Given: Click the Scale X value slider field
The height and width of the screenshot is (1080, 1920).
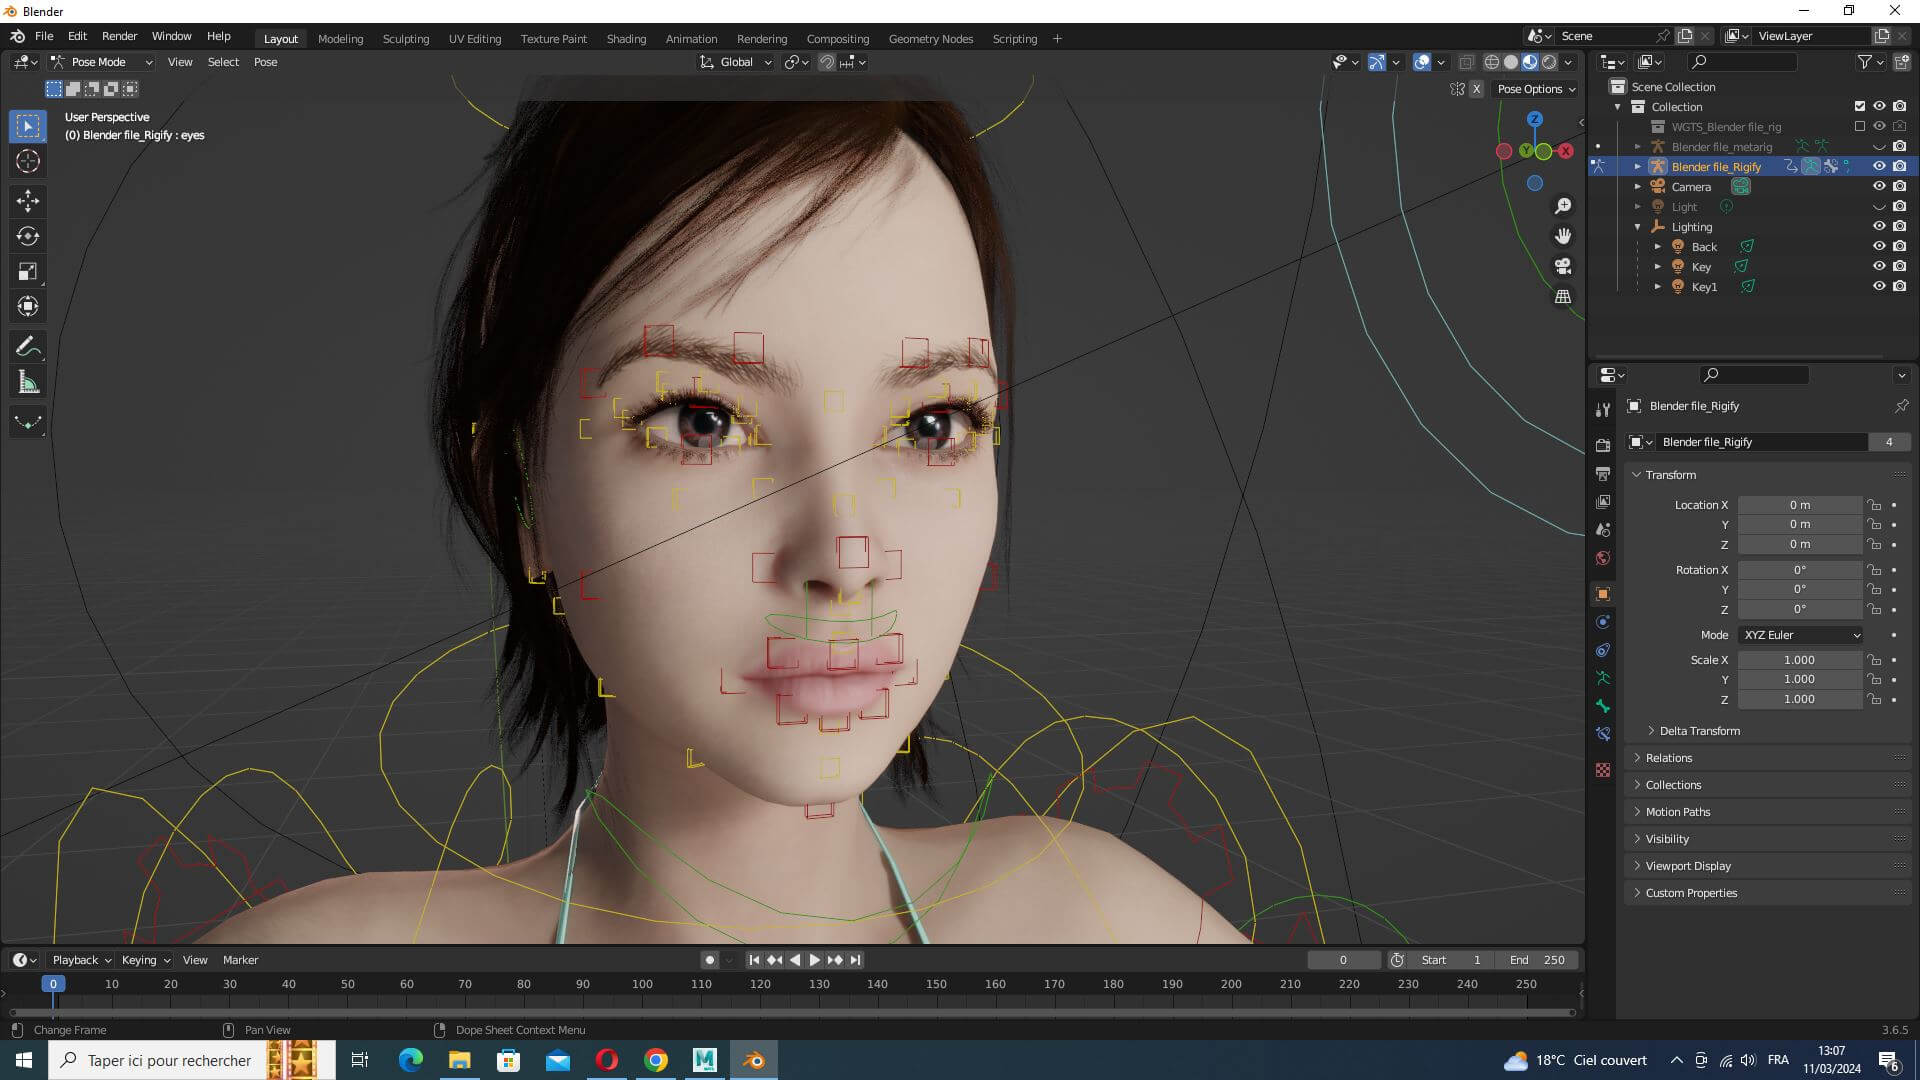Looking at the screenshot, I should pos(1798,660).
